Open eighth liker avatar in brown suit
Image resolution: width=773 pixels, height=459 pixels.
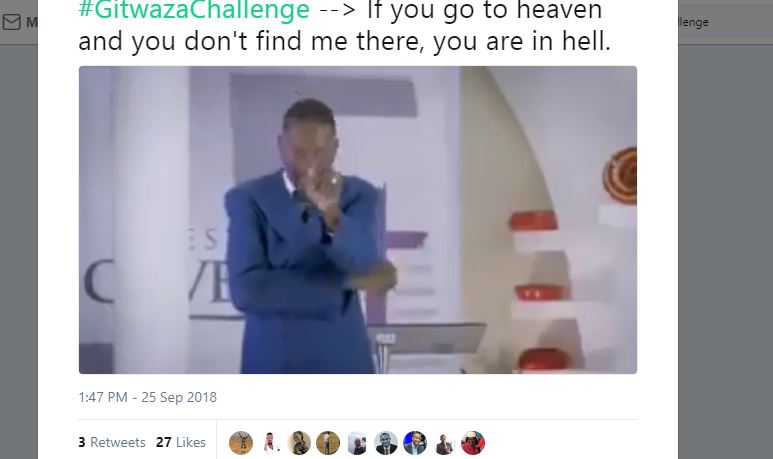tap(444, 443)
